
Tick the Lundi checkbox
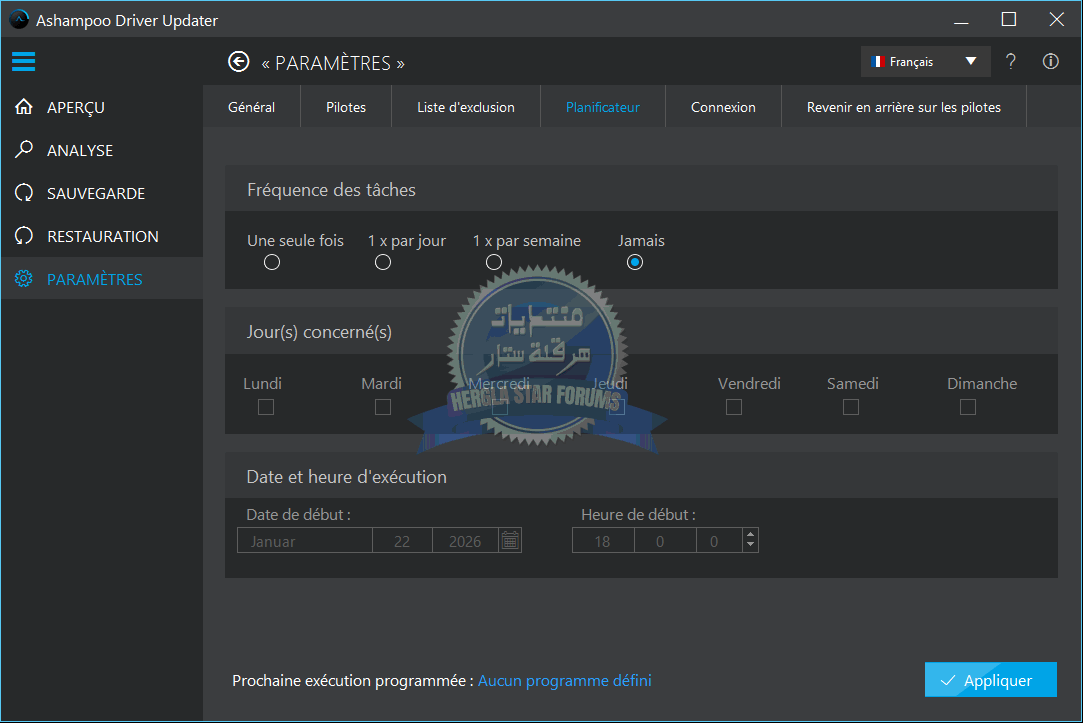[x=266, y=407]
